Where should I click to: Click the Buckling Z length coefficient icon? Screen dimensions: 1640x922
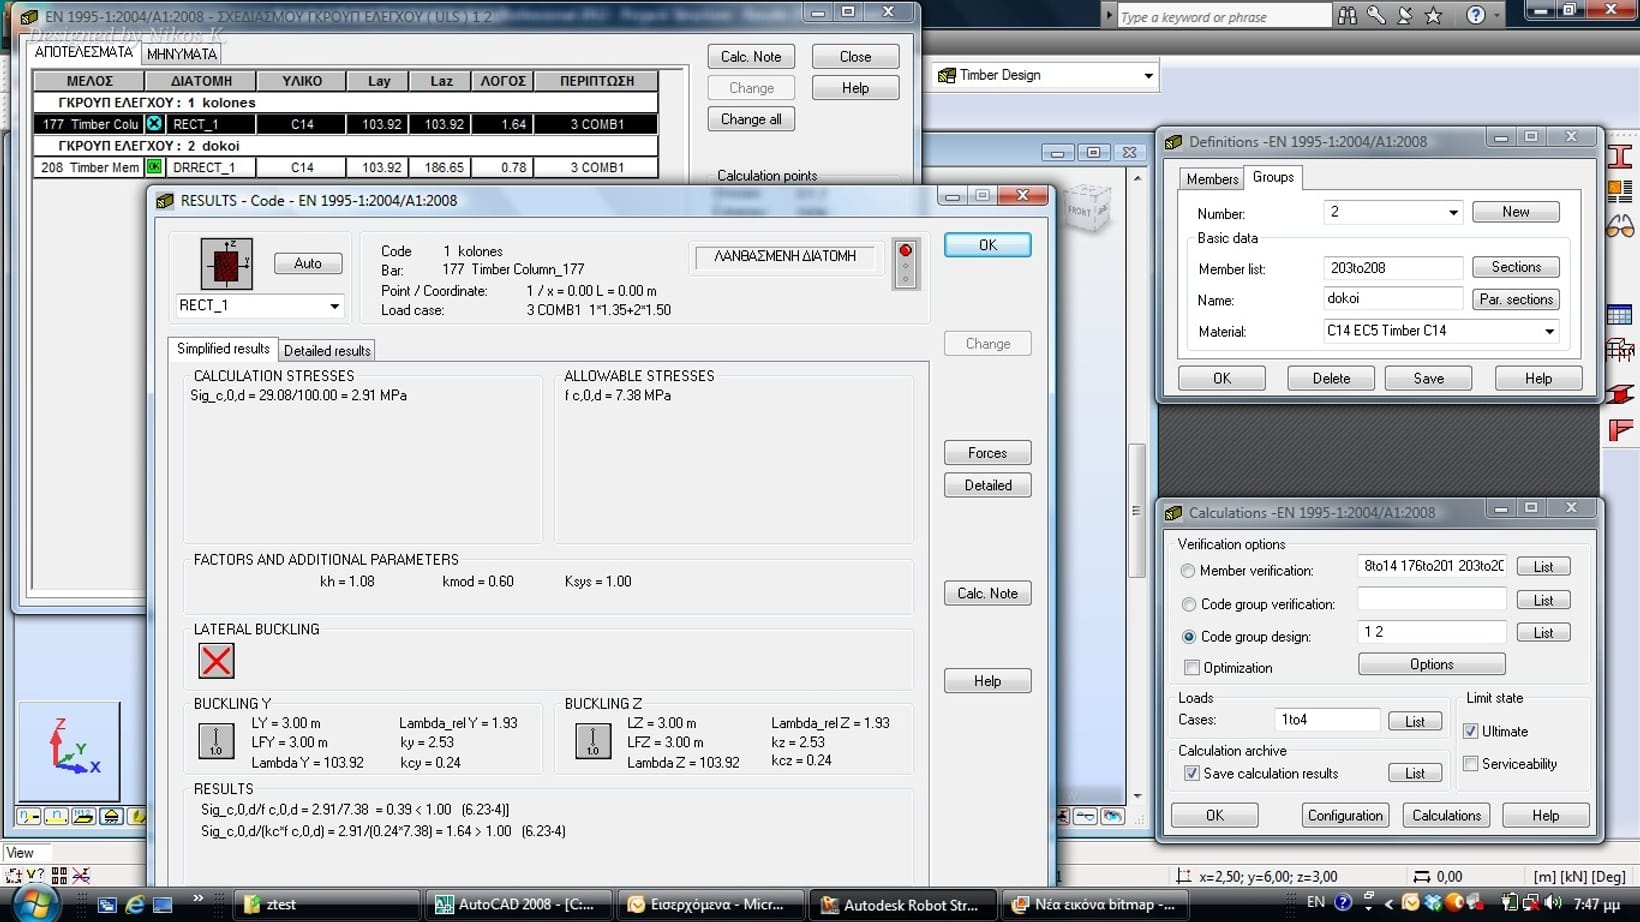coord(593,741)
